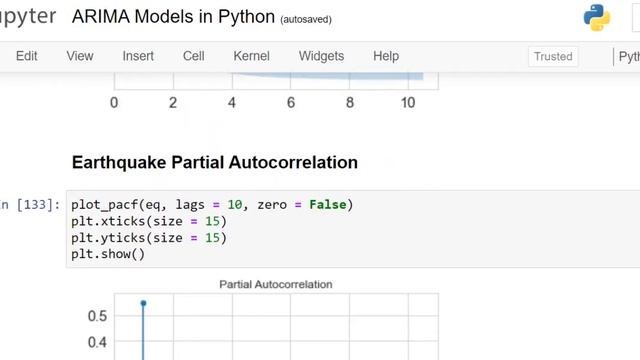Image resolution: width=640 pixels, height=360 pixels.
Task: Click the x-axis tick label 6
Action: tap(291, 102)
